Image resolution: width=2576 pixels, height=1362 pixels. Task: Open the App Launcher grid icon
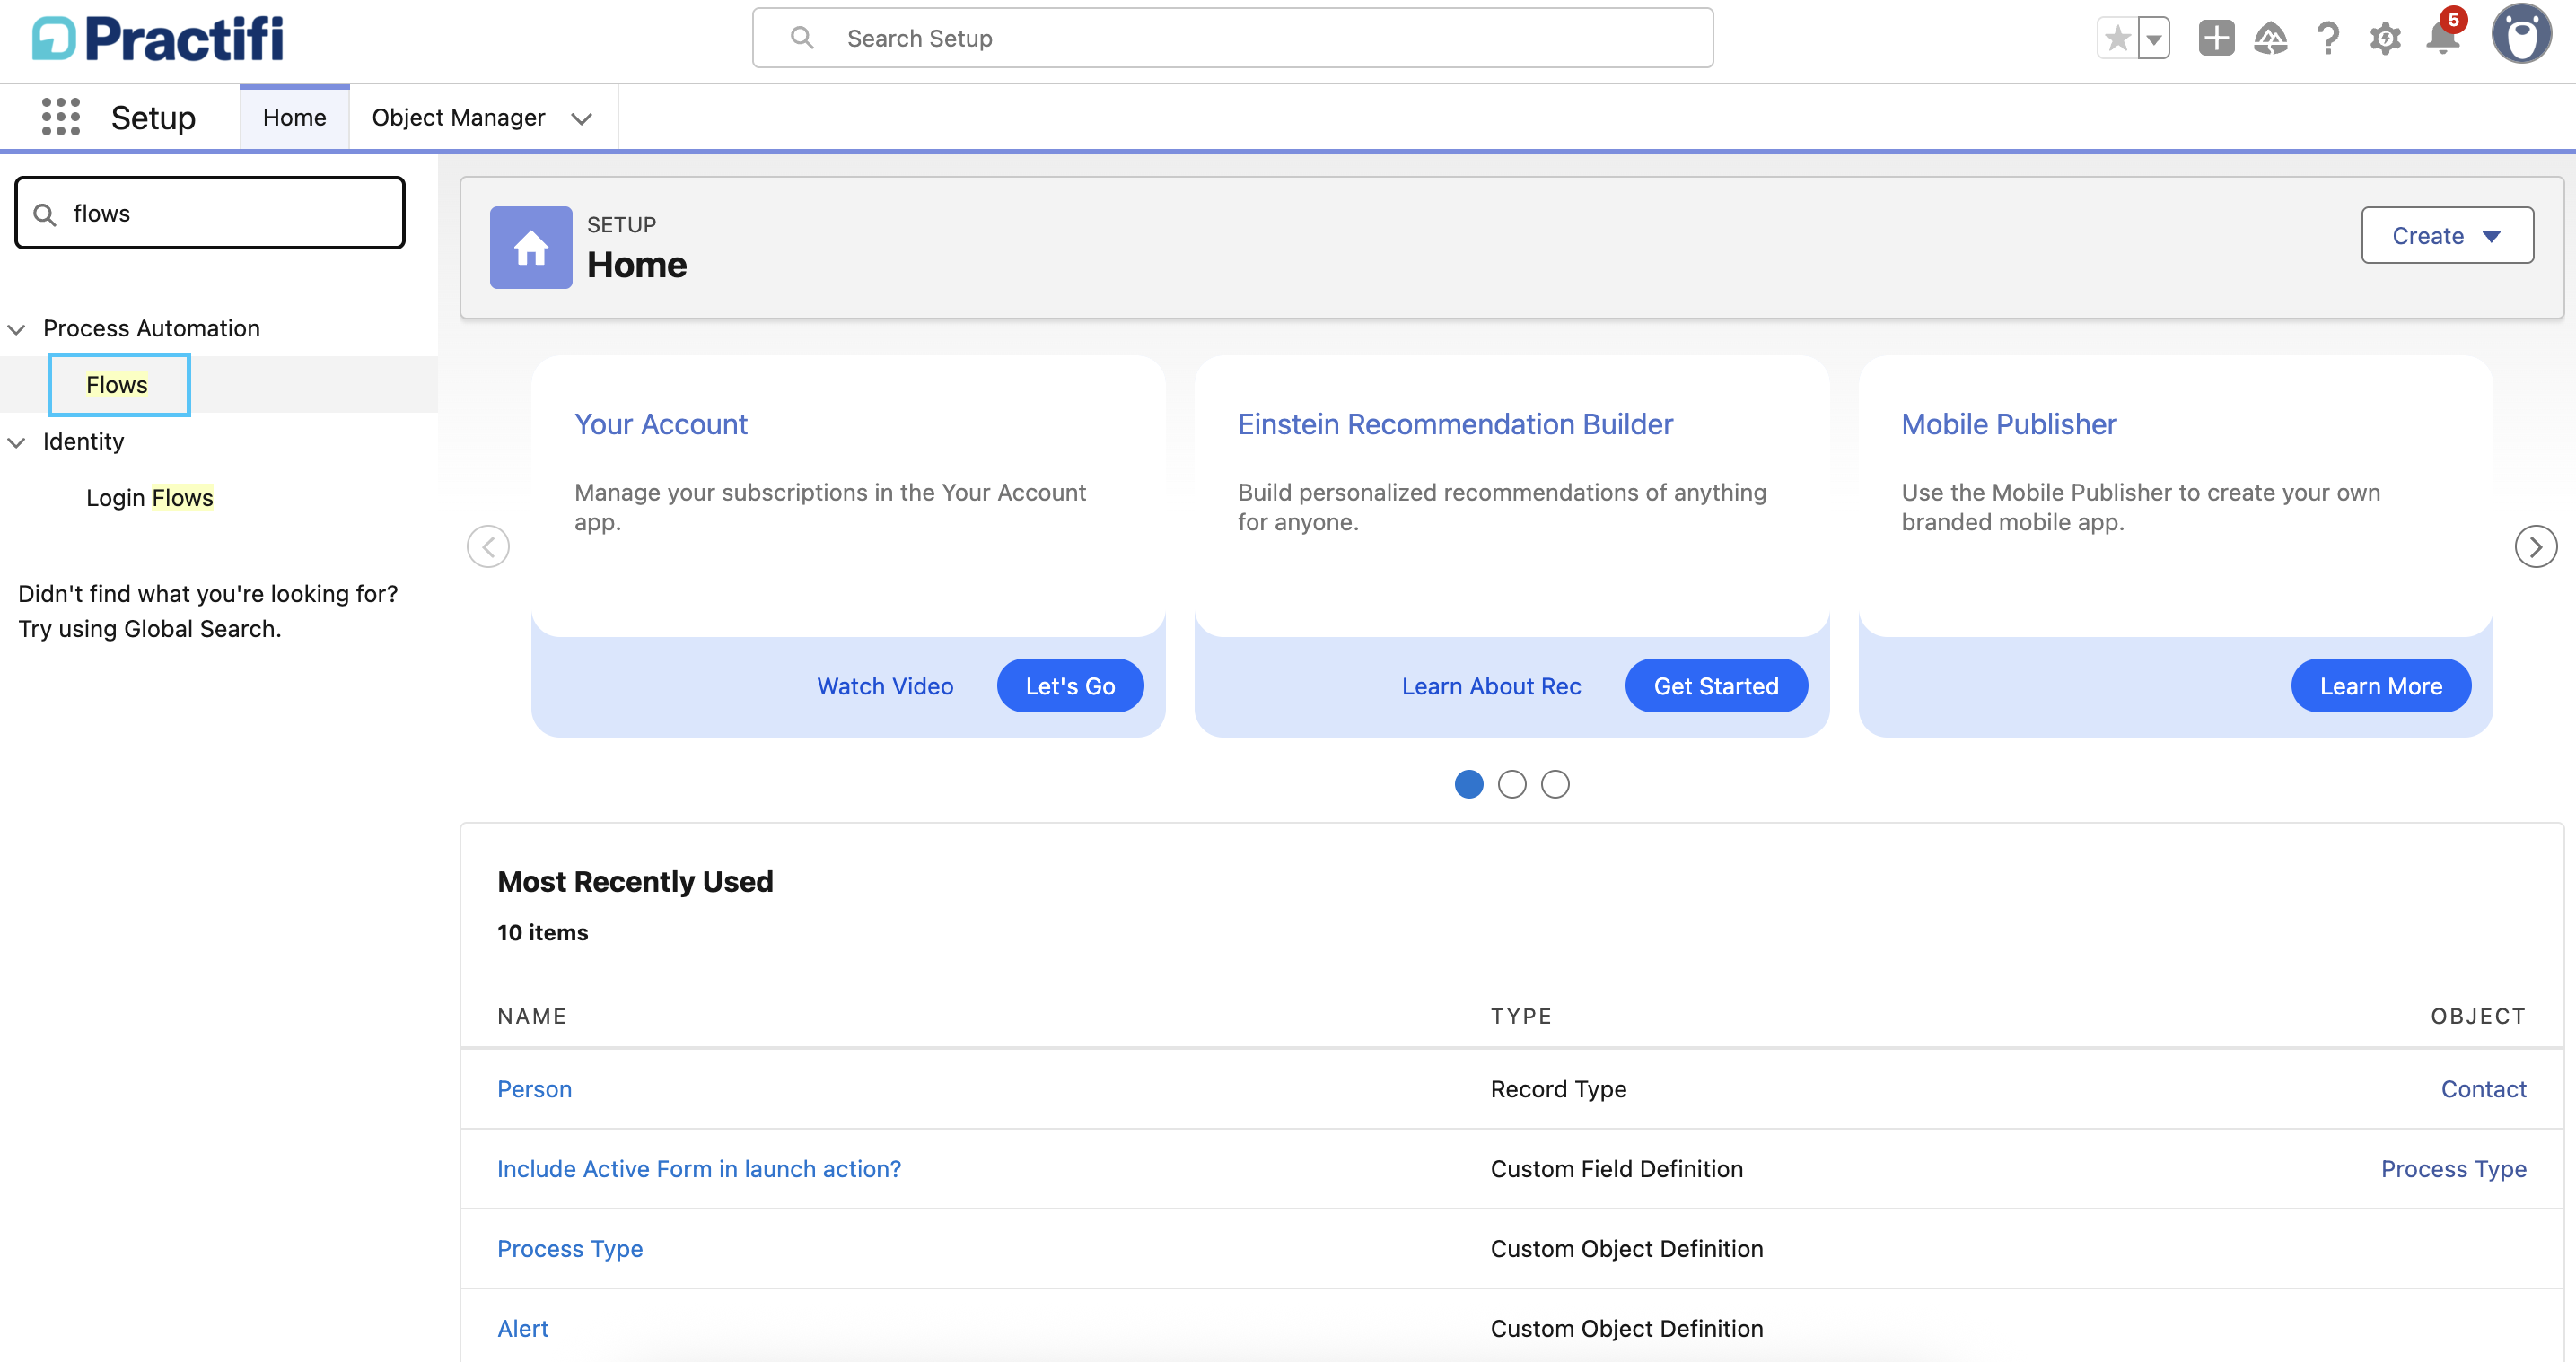(x=60, y=117)
